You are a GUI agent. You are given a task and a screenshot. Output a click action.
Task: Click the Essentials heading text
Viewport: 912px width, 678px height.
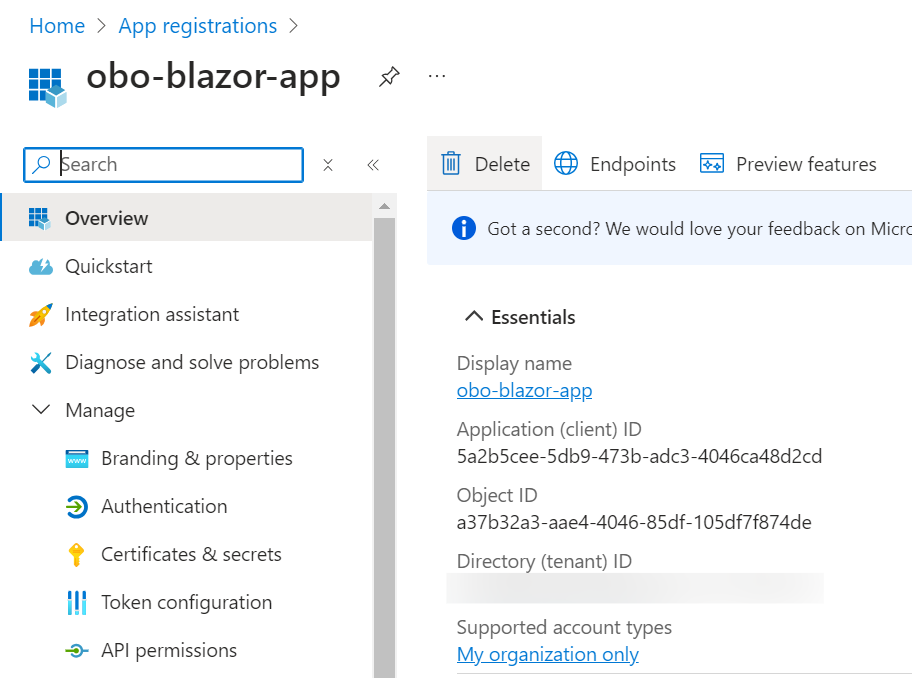pos(533,317)
